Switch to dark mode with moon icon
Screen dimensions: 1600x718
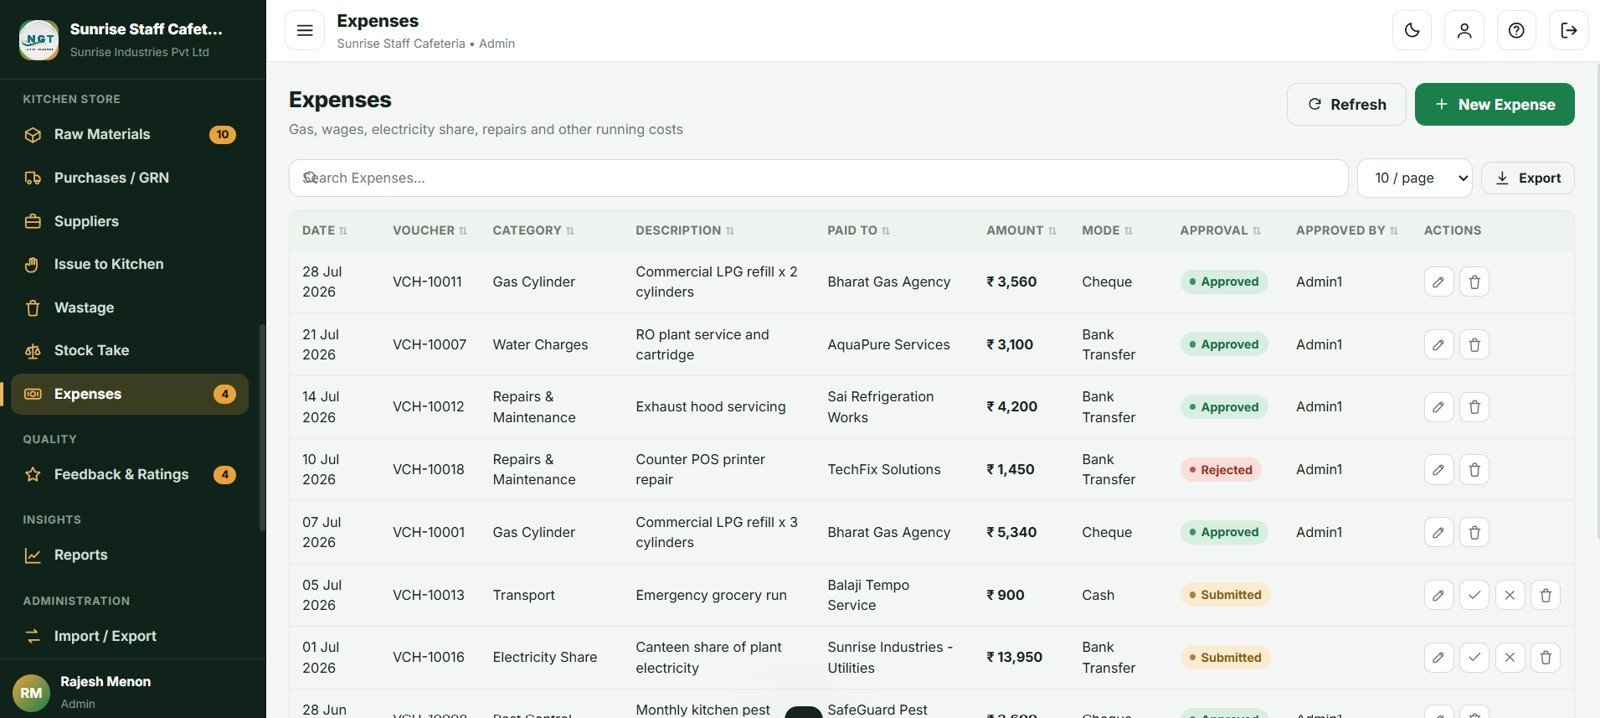click(x=1412, y=30)
